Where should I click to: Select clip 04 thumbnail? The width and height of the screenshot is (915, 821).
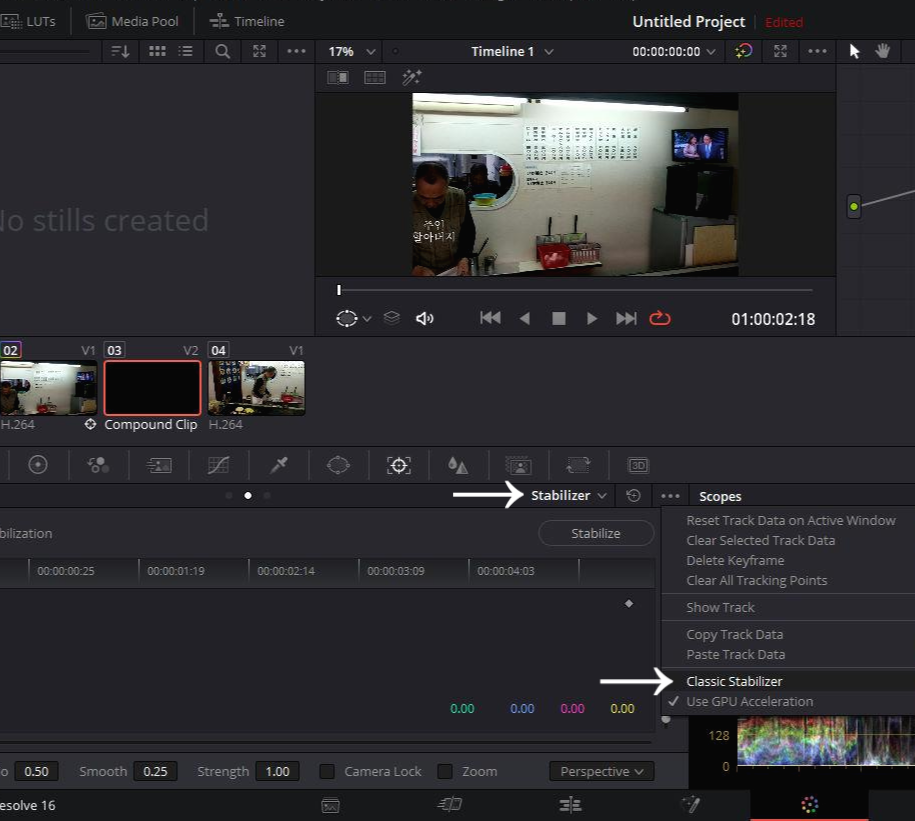pyautogui.click(x=256, y=388)
